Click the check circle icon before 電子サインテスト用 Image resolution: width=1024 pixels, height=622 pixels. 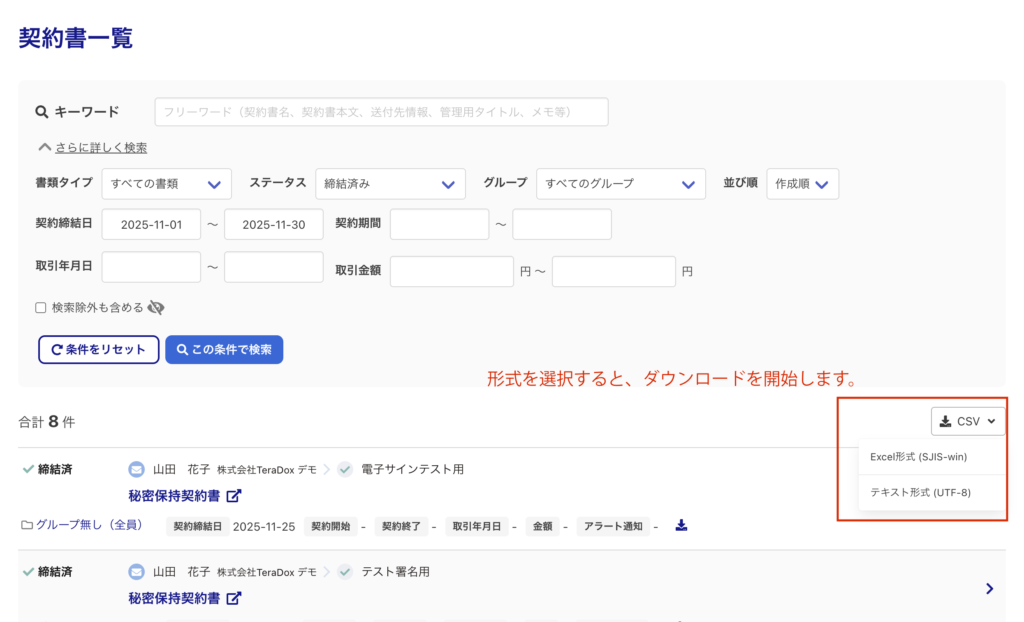pos(345,469)
